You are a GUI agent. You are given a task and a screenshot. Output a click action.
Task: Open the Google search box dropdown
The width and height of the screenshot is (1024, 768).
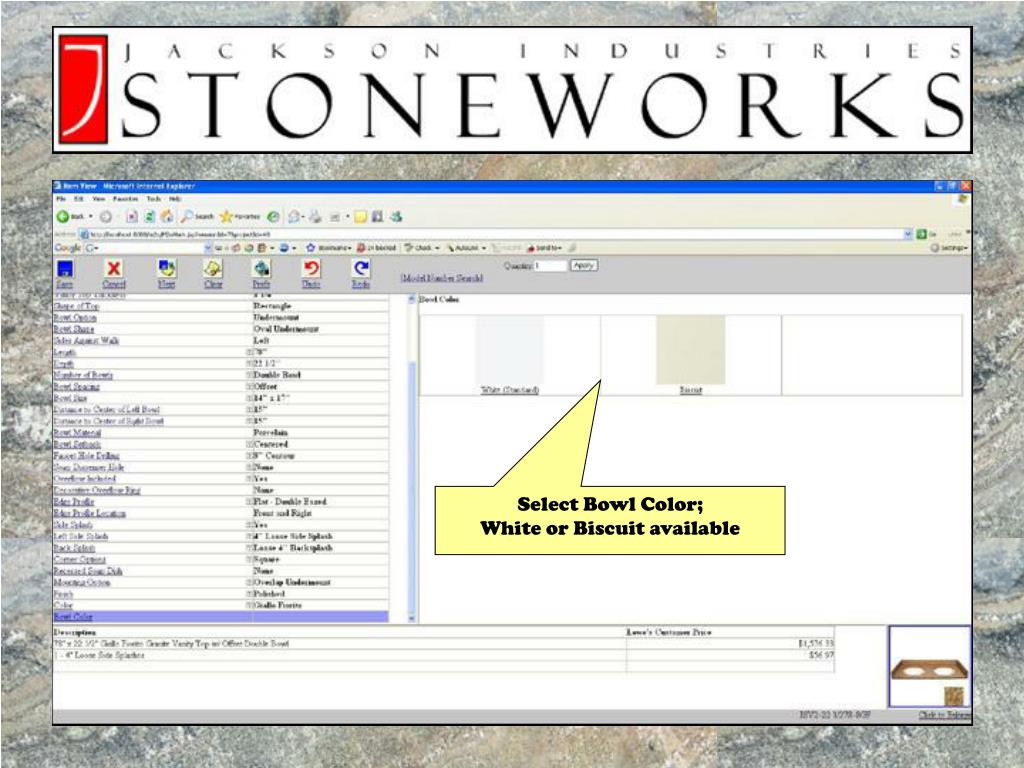coord(208,248)
